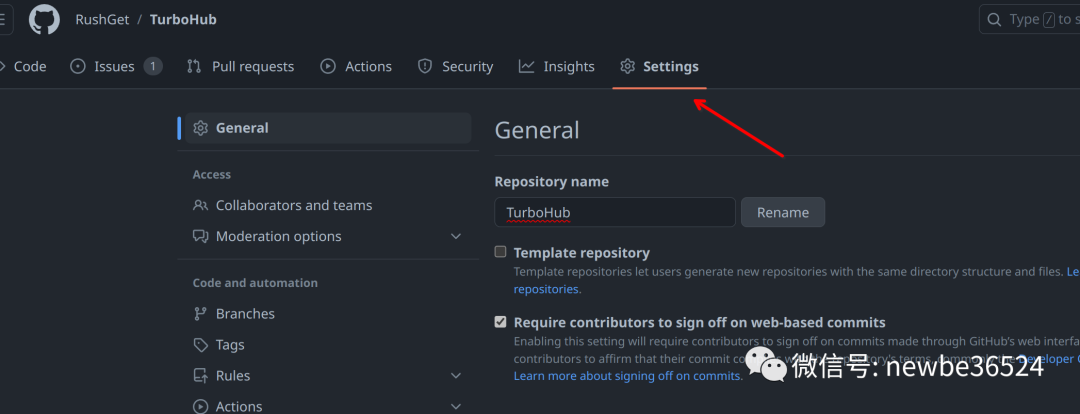
Task: Click the GitHub Octocat logo
Action: [45, 19]
